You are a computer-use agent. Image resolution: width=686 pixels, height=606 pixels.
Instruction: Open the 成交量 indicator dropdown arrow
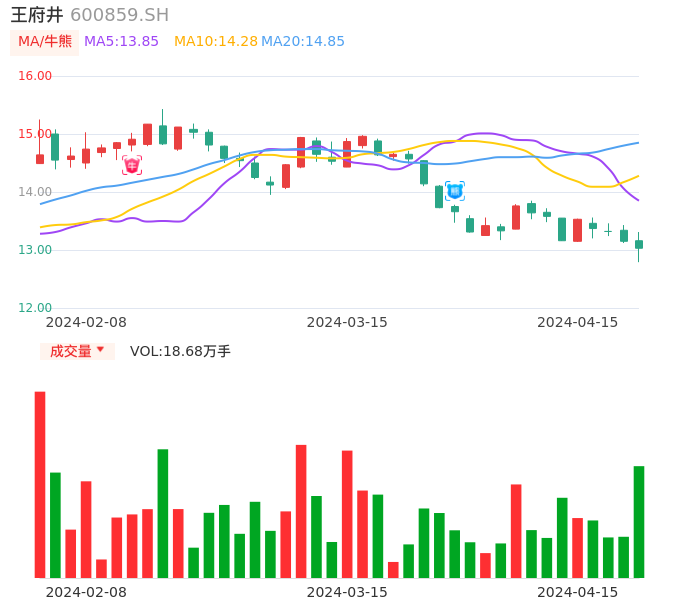pos(100,350)
